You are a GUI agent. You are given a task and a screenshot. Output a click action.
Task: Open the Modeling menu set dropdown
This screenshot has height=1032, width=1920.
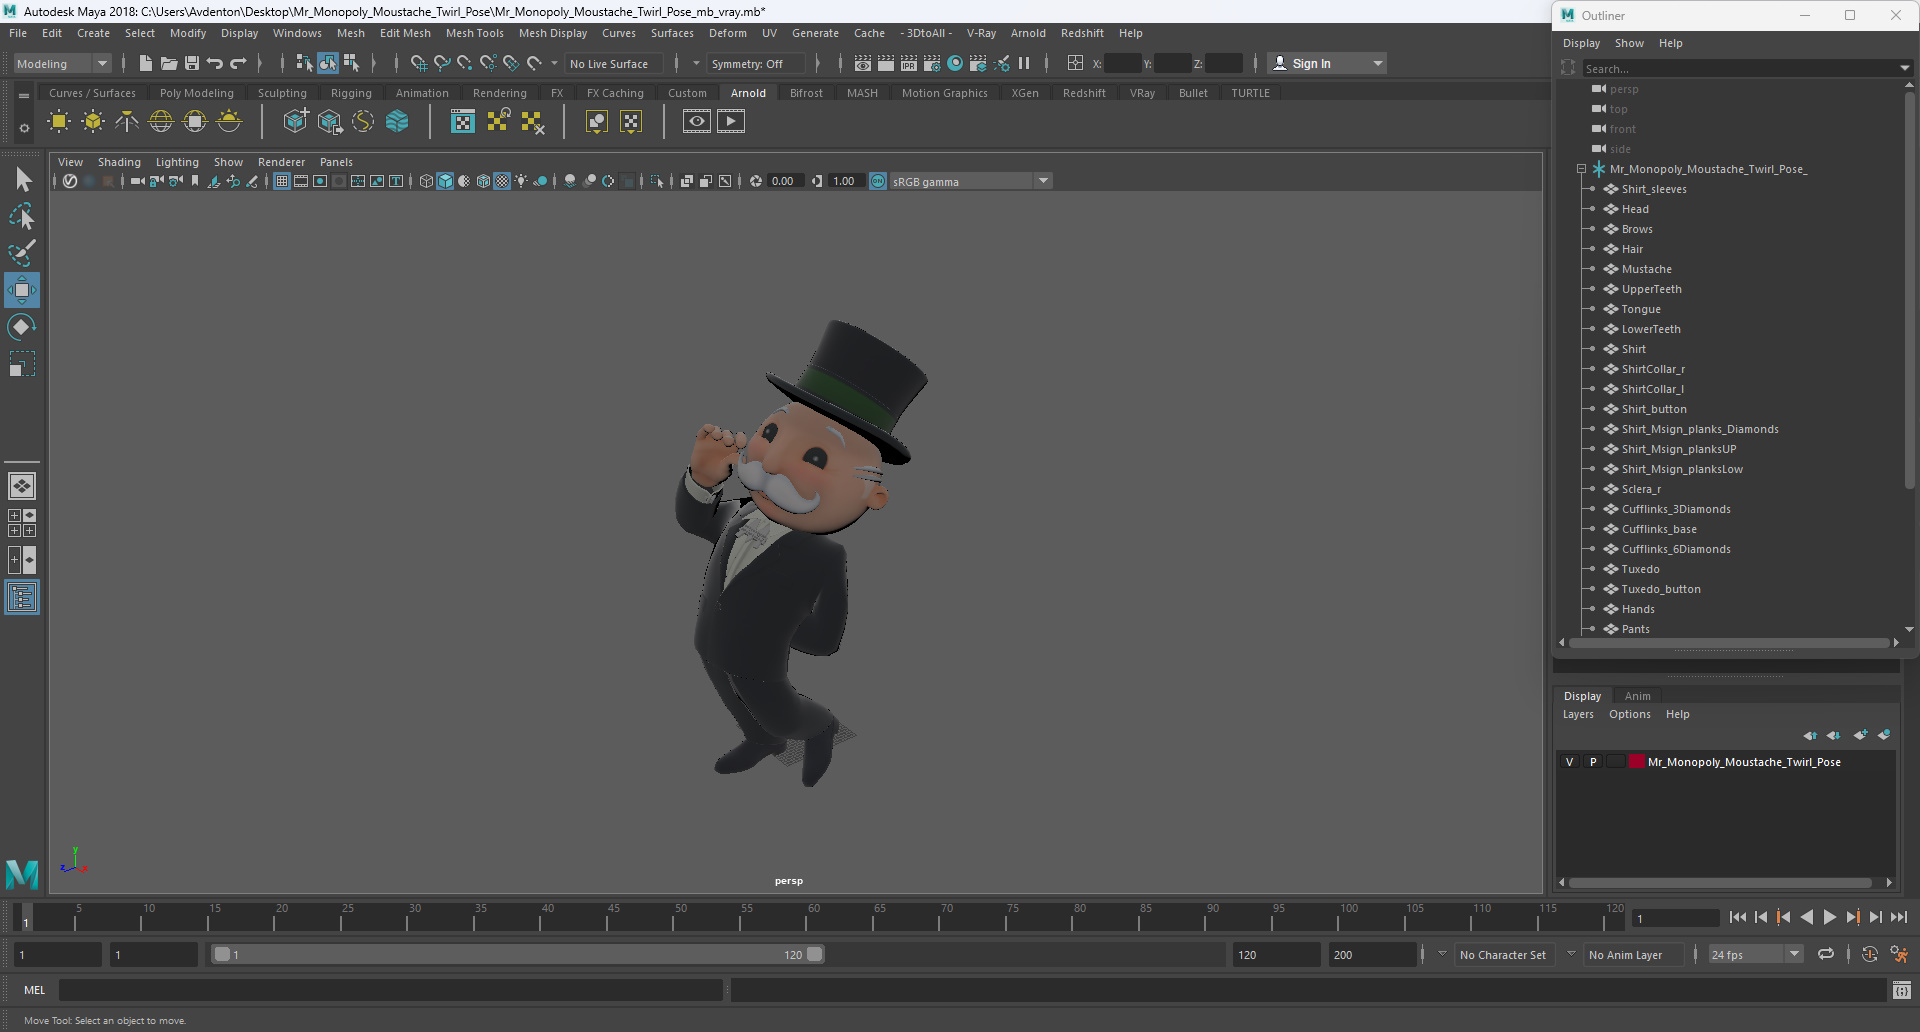[62, 63]
